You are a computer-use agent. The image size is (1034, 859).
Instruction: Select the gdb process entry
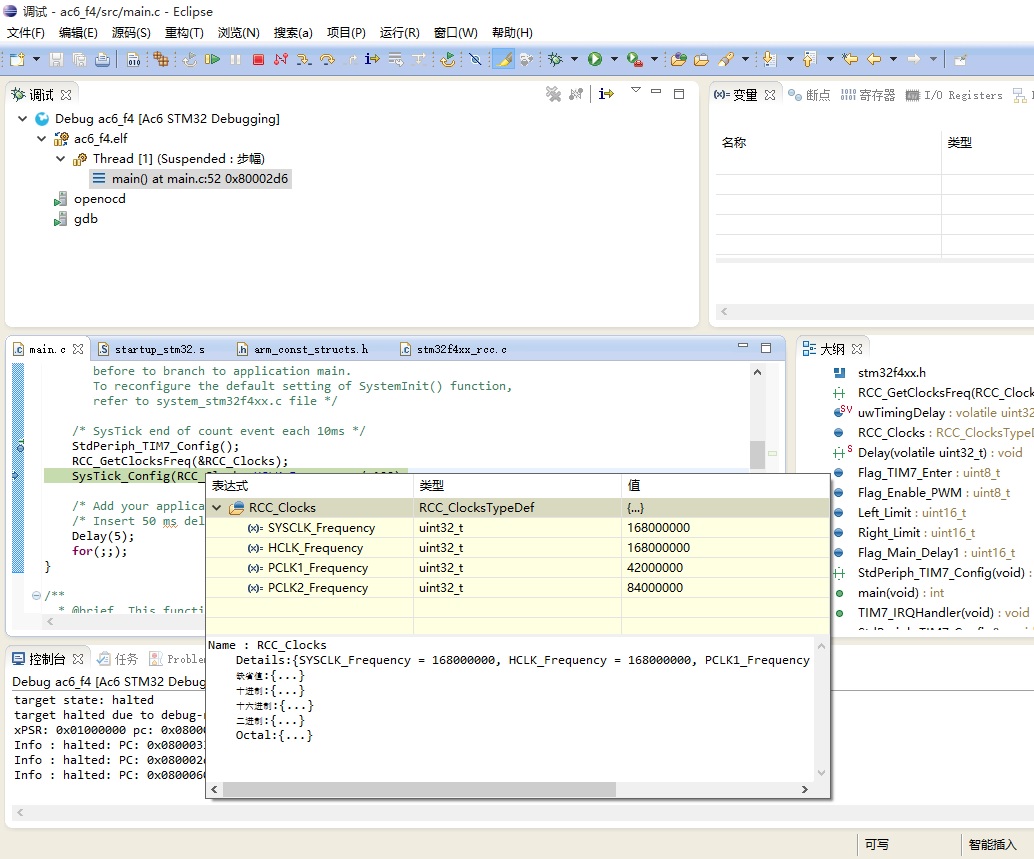[86, 219]
